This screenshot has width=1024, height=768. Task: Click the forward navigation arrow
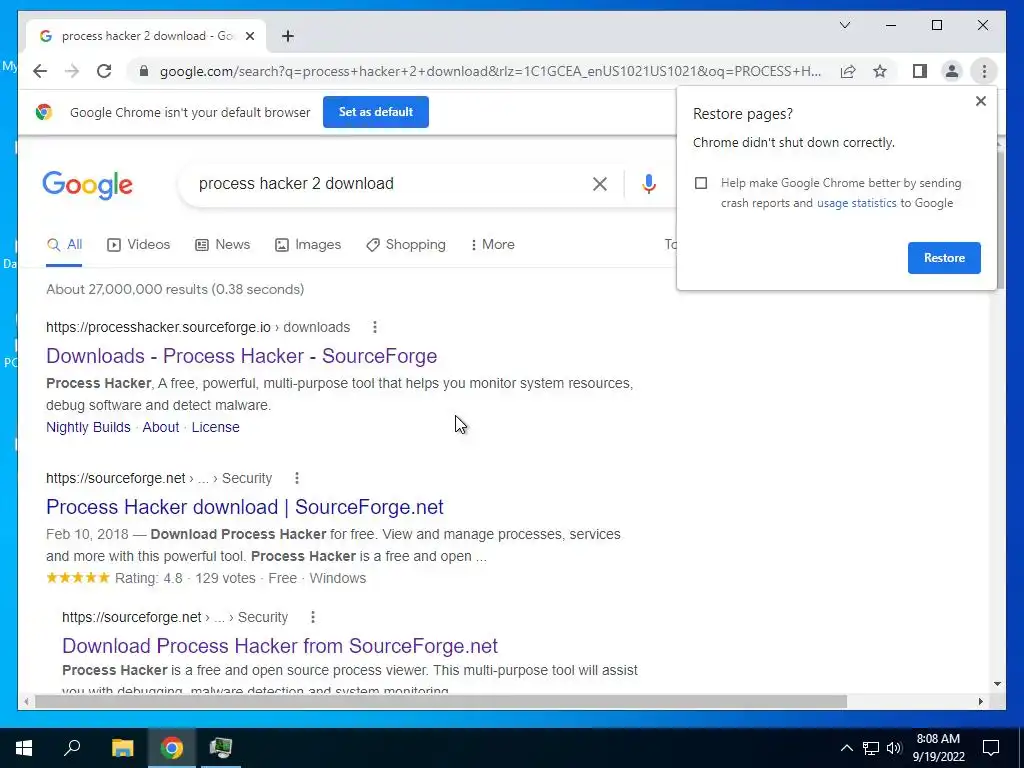pyautogui.click(x=72, y=71)
